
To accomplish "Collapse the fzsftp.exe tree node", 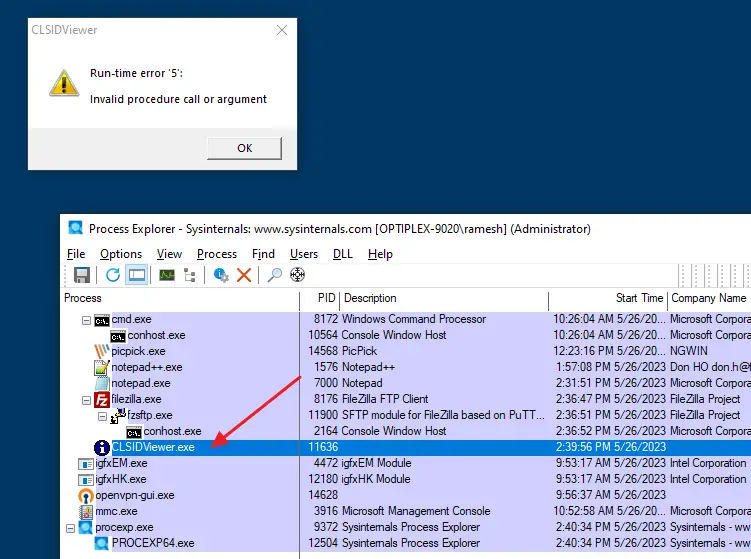I will point(102,416).
